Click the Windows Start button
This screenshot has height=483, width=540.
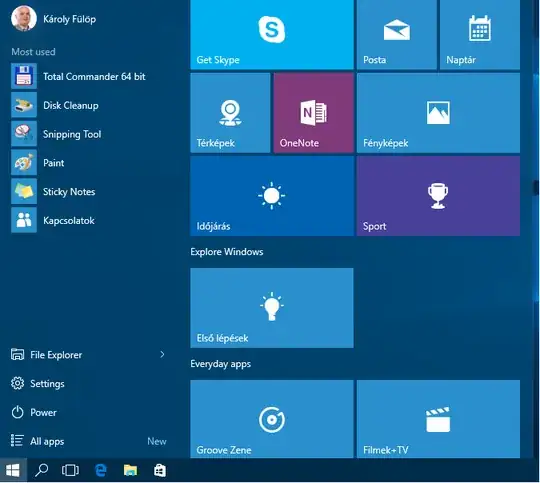(x=13, y=470)
